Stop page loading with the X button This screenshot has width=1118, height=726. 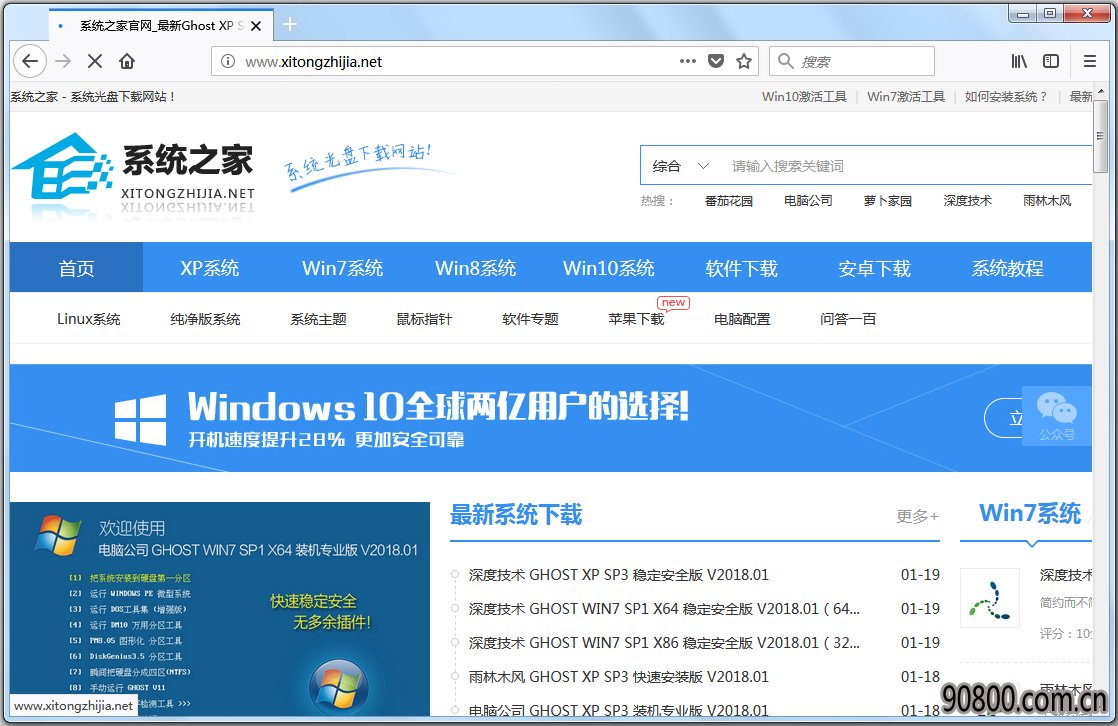tap(95, 61)
